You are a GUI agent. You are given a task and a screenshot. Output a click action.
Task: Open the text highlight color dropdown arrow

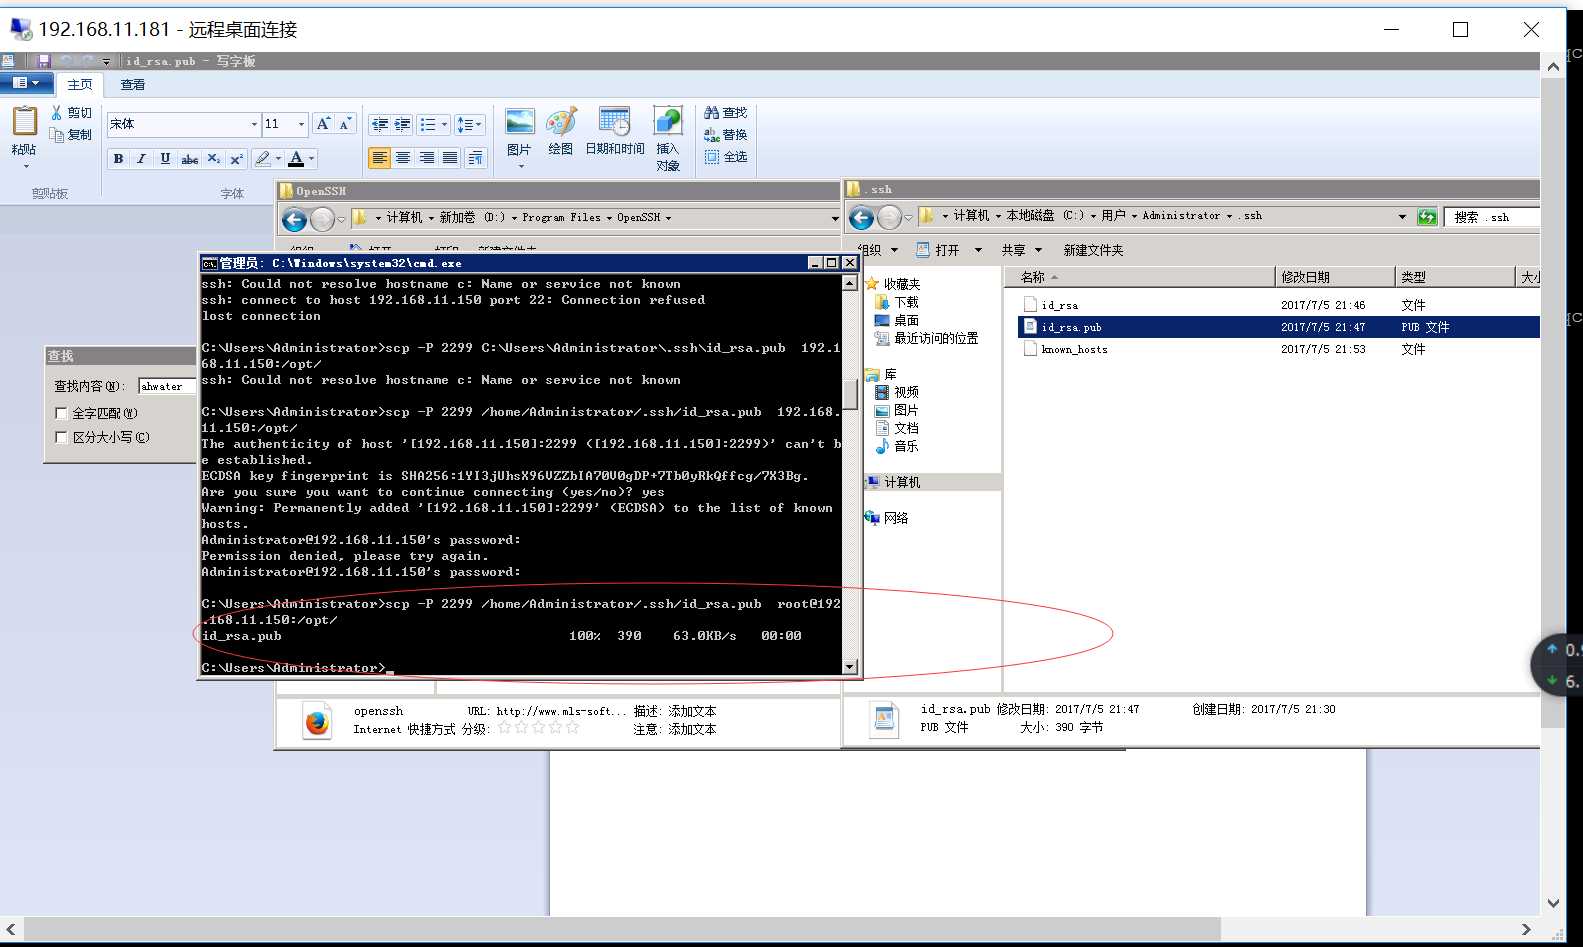(278, 158)
